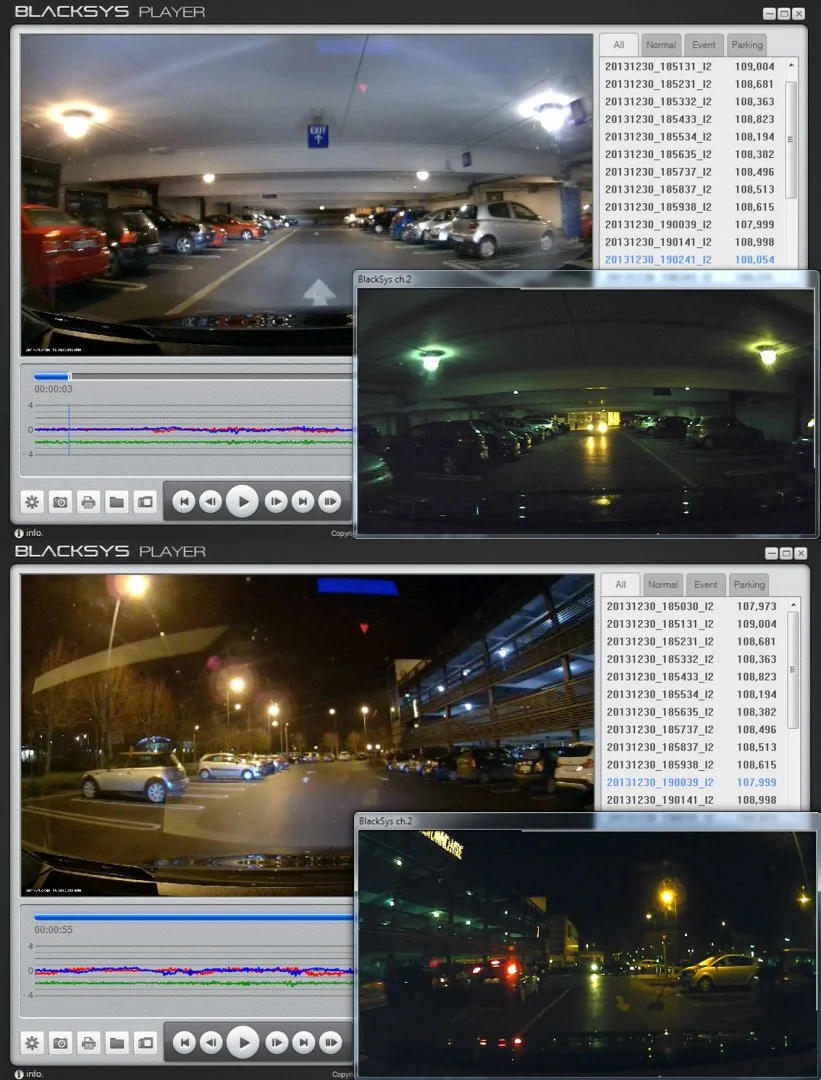The width and height of the screenshot is (821, 1080).
Task: Take snapshot with camera icon in upper player
Action: [x=61, y=502]
